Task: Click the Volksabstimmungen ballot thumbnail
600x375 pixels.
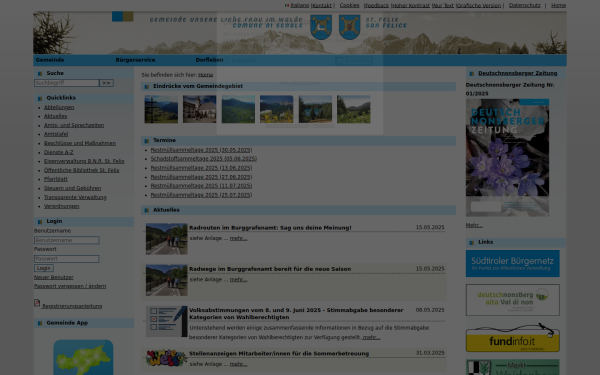Action: click(x=166, y=321)
